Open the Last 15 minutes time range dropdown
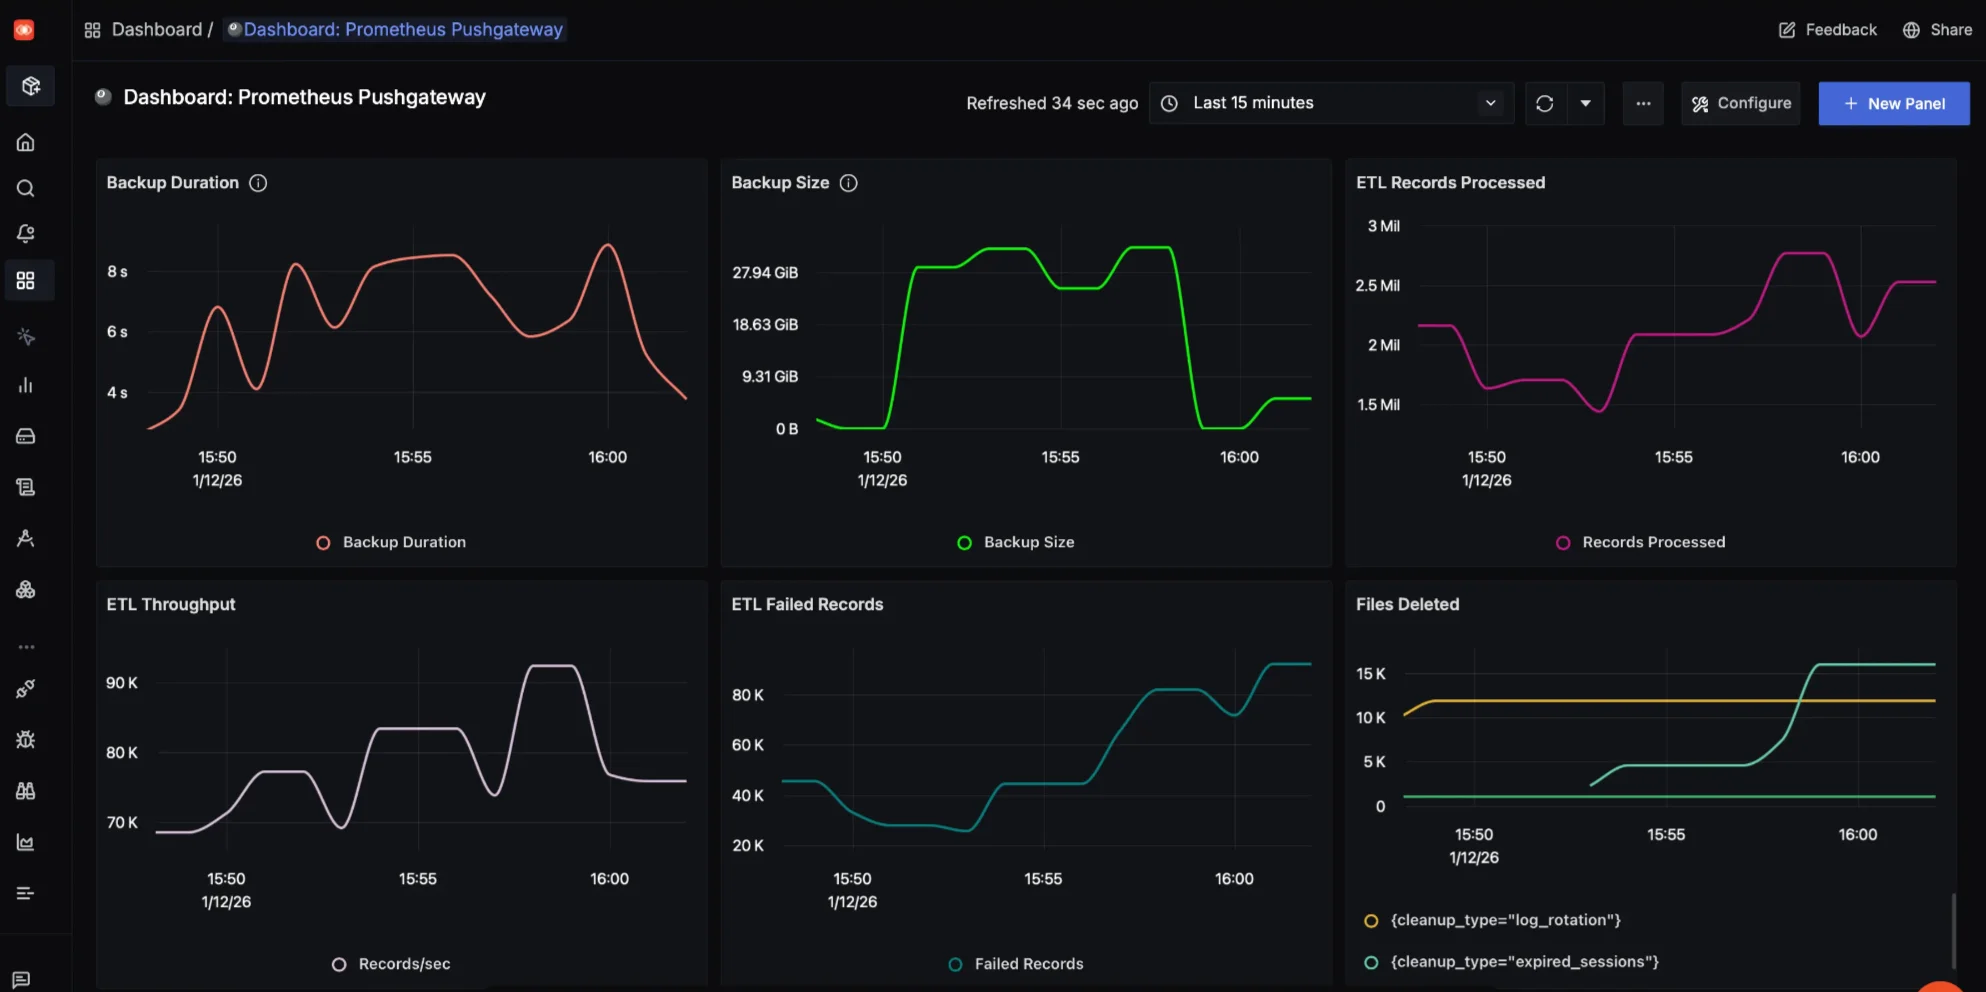The image size is (1986, 992). coord(1330,103)
